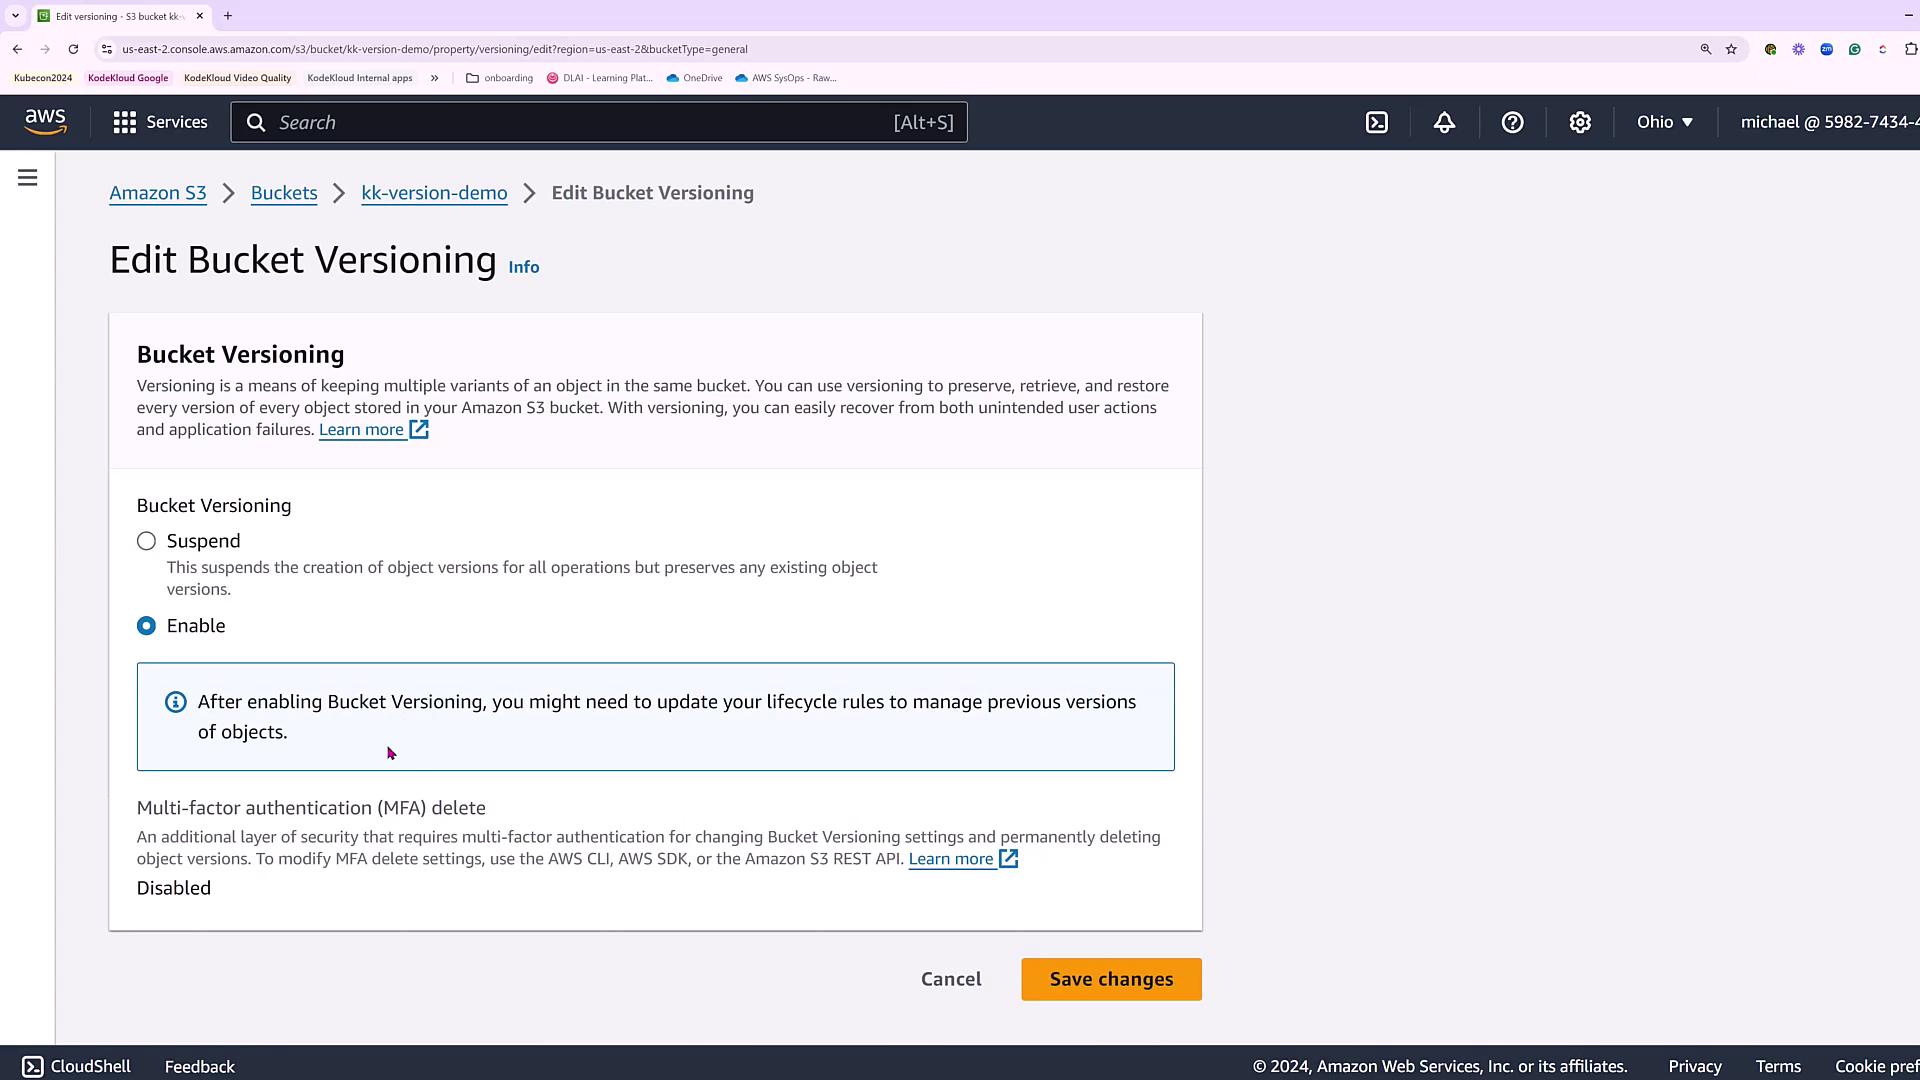
Task: Click the AWS logo home icon
Action: pyautogui.click(x=46, y=122)
